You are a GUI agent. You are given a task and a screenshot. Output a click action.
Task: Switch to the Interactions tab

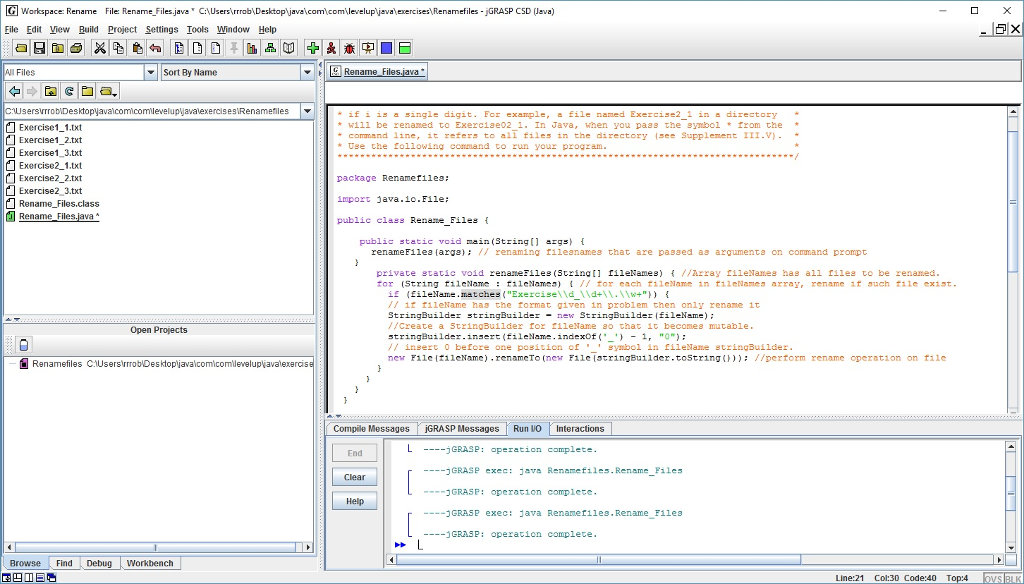580,429
